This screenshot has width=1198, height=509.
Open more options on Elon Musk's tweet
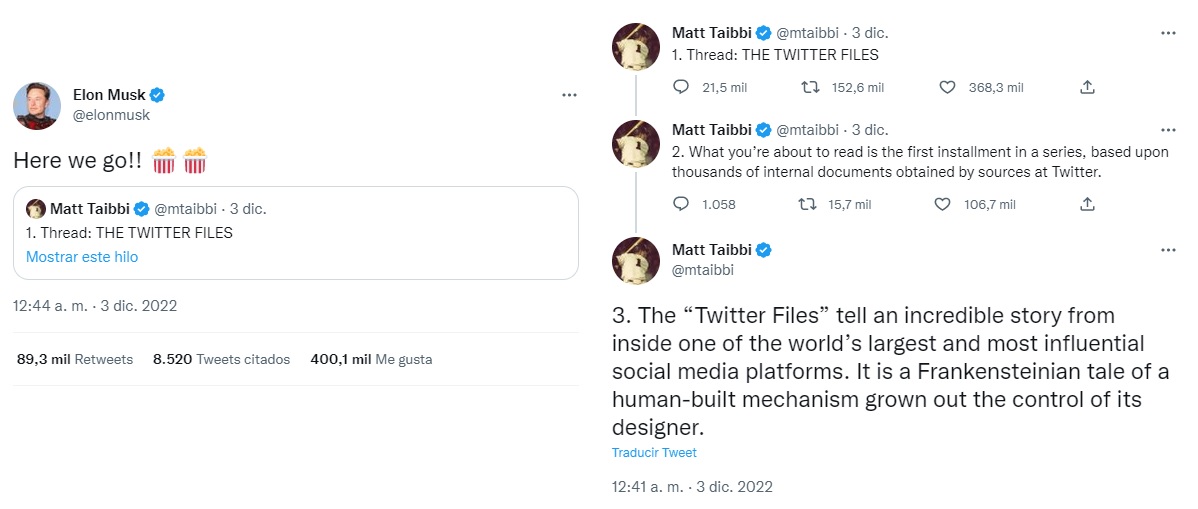(x=569, y=95)
